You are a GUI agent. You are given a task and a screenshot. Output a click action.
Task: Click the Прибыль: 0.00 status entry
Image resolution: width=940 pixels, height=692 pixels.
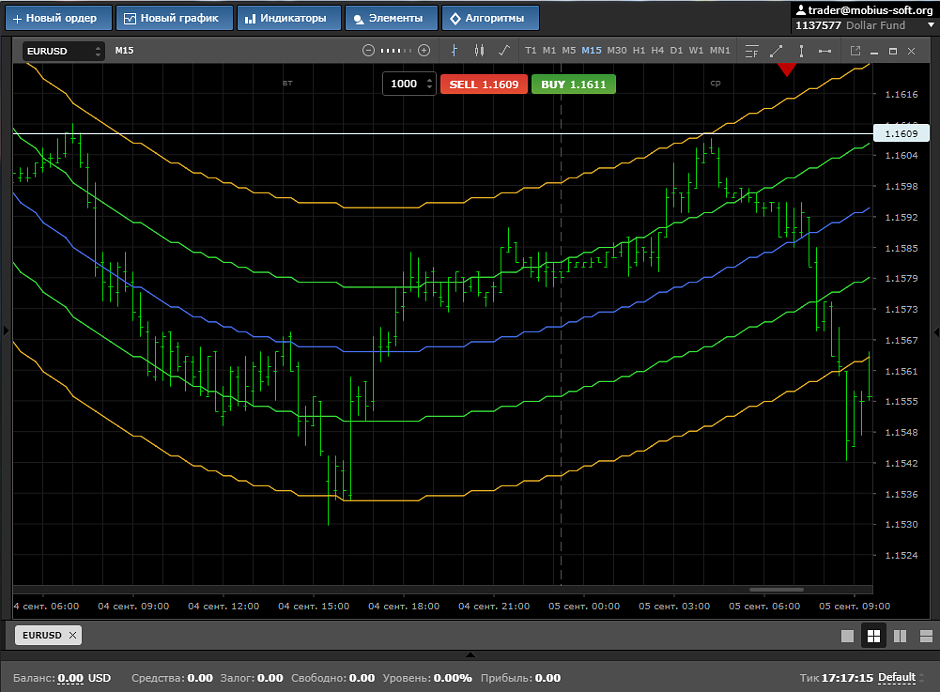520,678
